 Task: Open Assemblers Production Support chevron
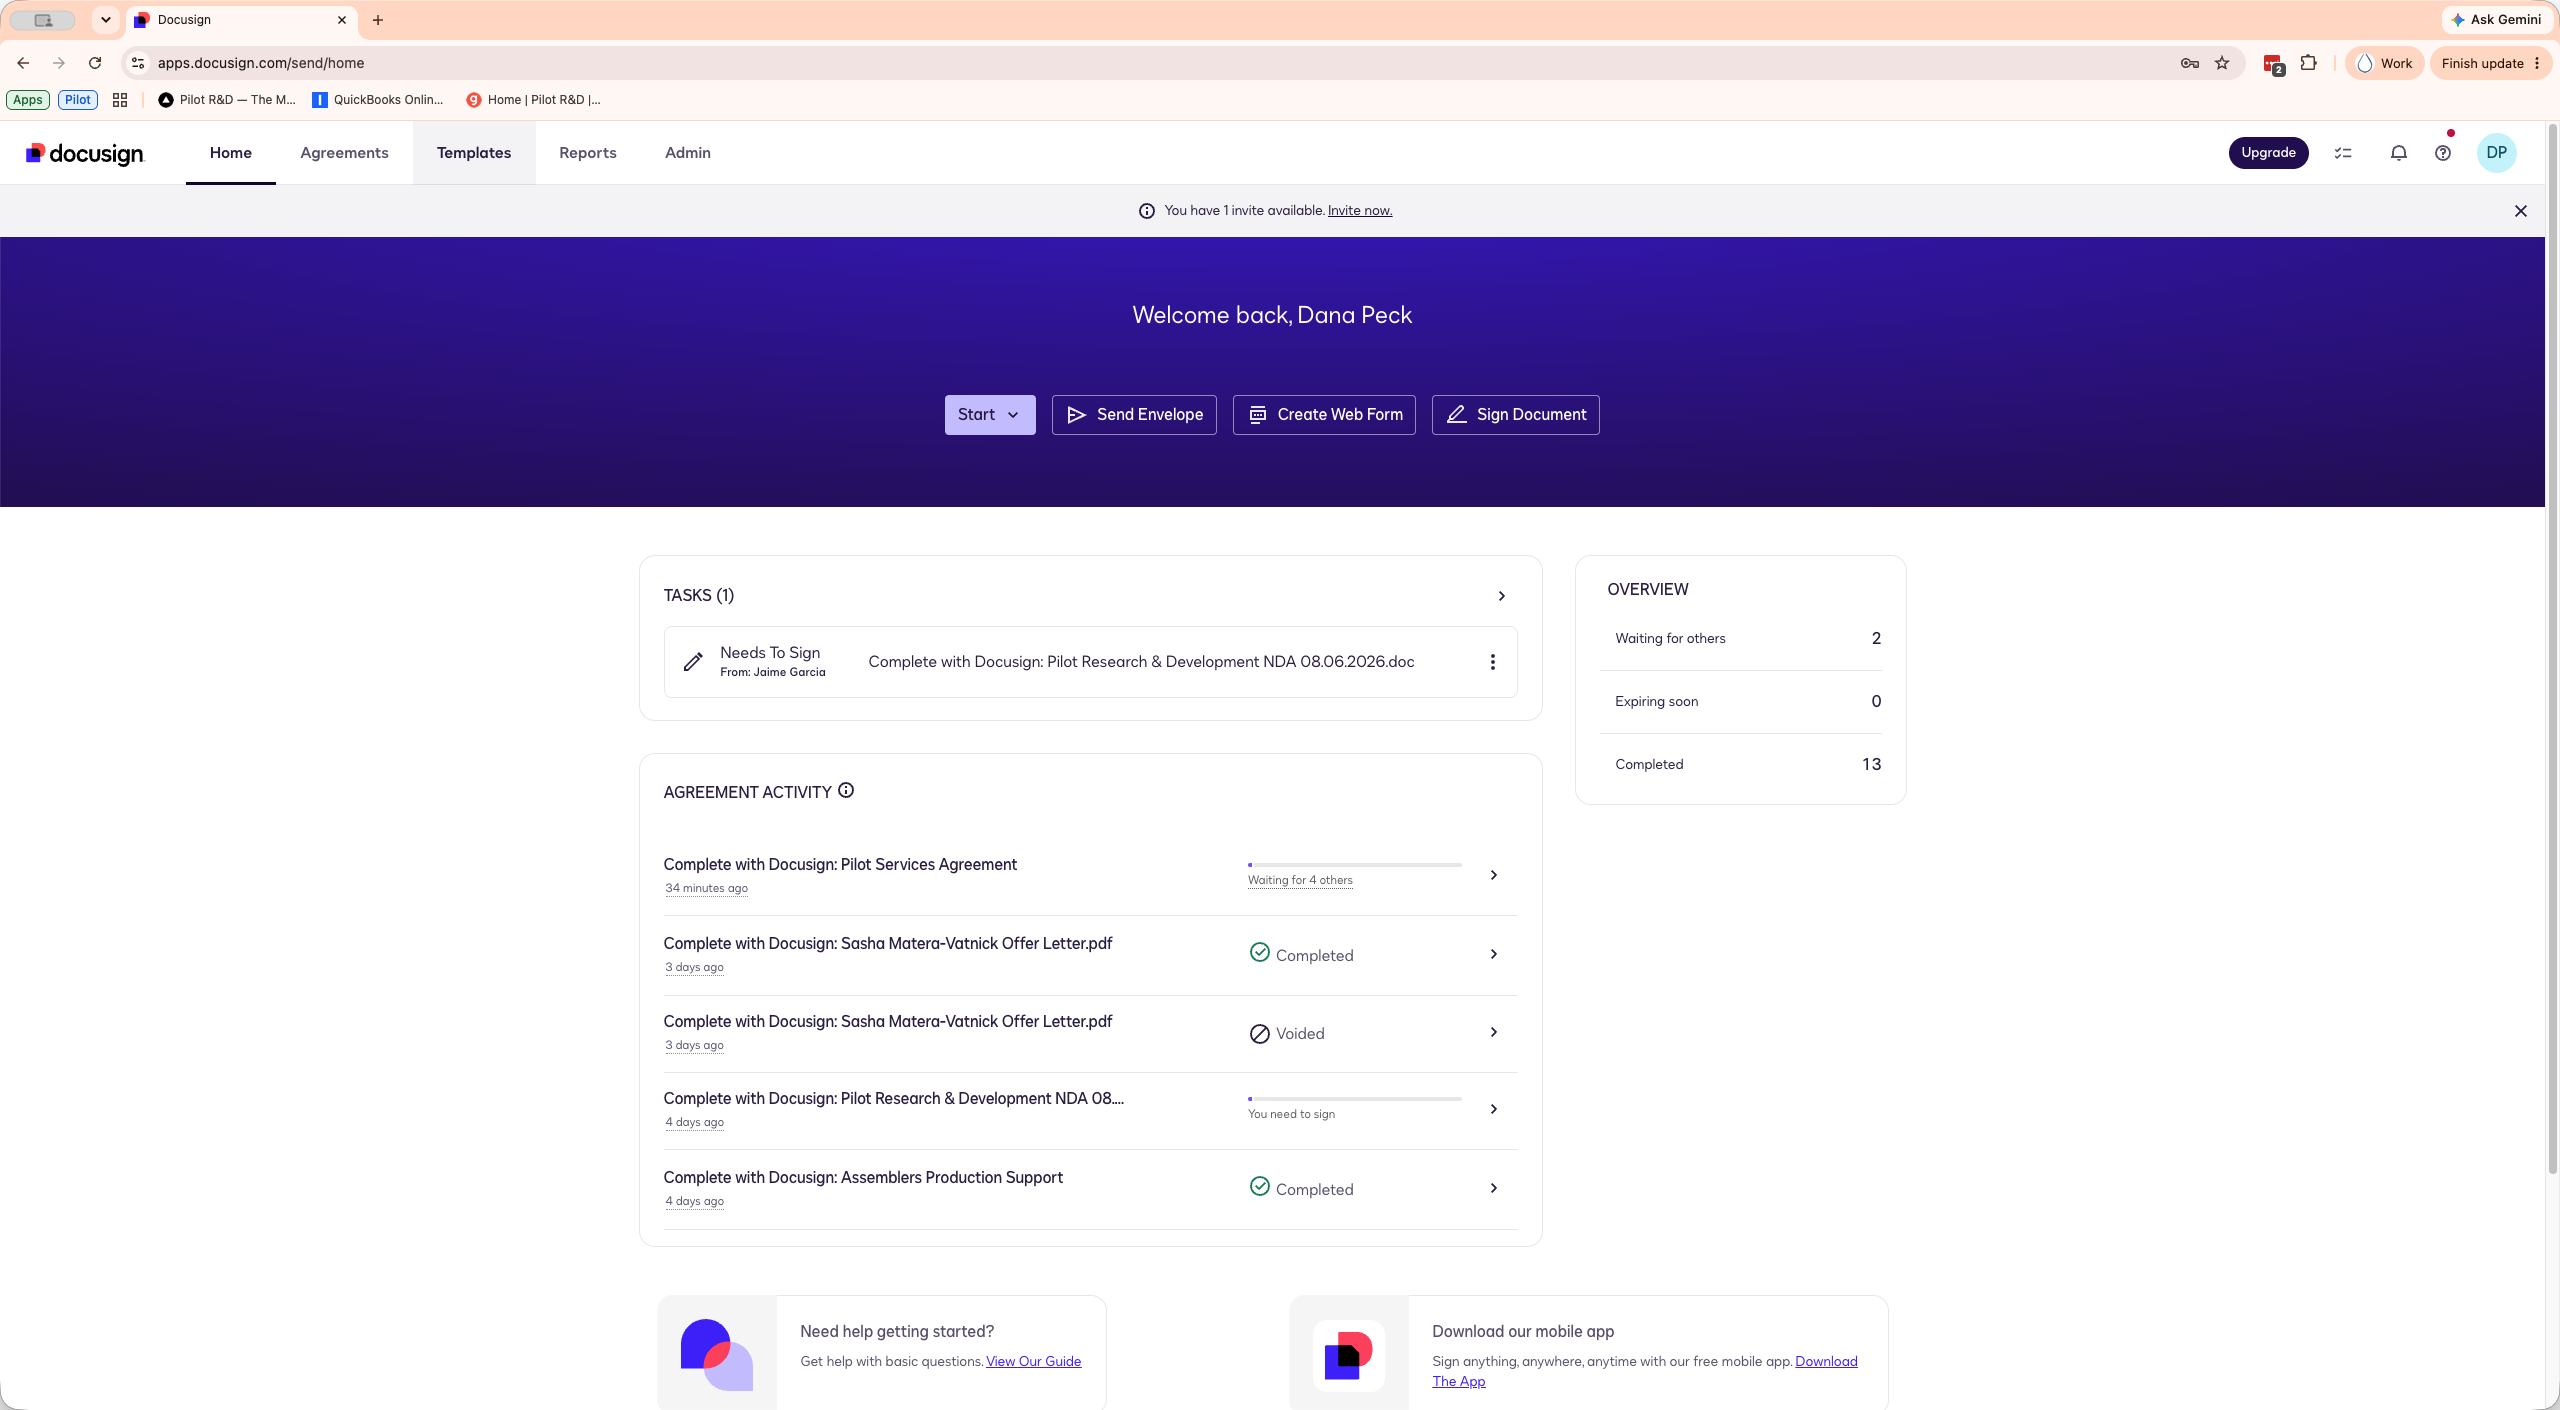(x=1494, y=1188)
